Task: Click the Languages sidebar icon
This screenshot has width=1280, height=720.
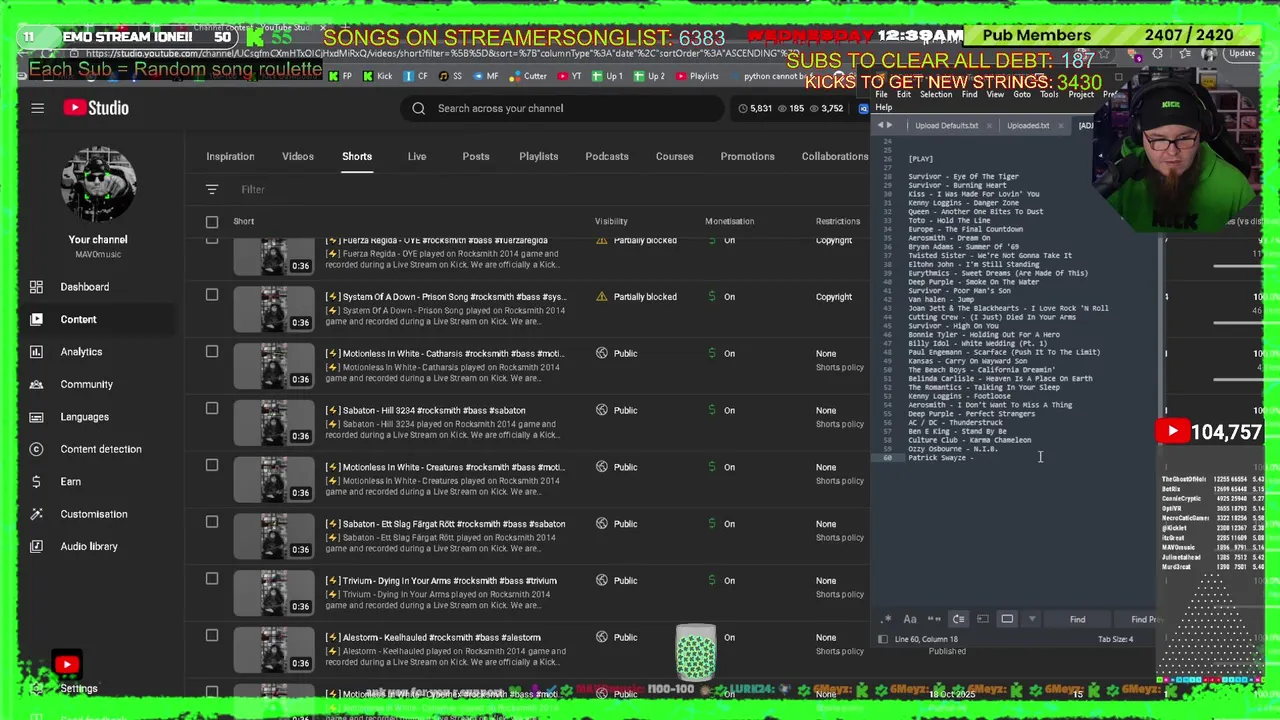Action: click(x=36, y=417)
